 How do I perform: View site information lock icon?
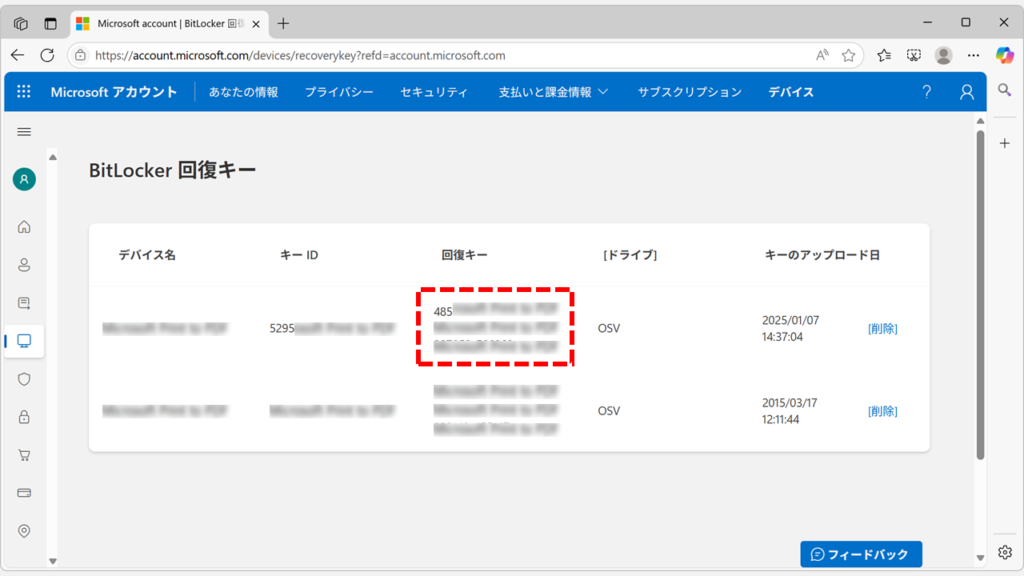[80, 56]
